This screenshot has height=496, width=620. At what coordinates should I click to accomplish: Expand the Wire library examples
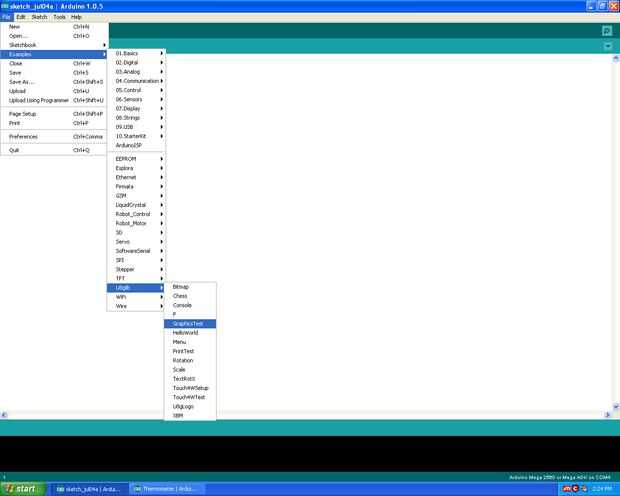click(136, 306)
